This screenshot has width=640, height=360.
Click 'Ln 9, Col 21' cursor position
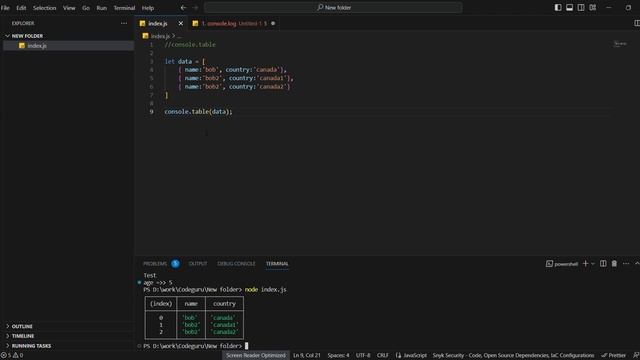pyautogui.click(x=307, y=356)
